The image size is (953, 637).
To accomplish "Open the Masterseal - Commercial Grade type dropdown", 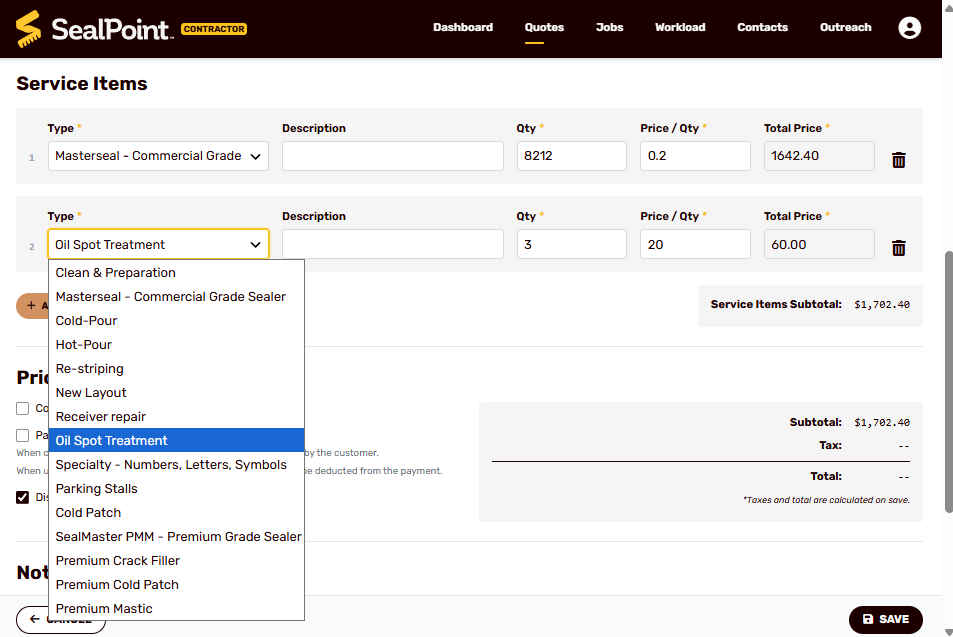I will click(x=158, y=156).
